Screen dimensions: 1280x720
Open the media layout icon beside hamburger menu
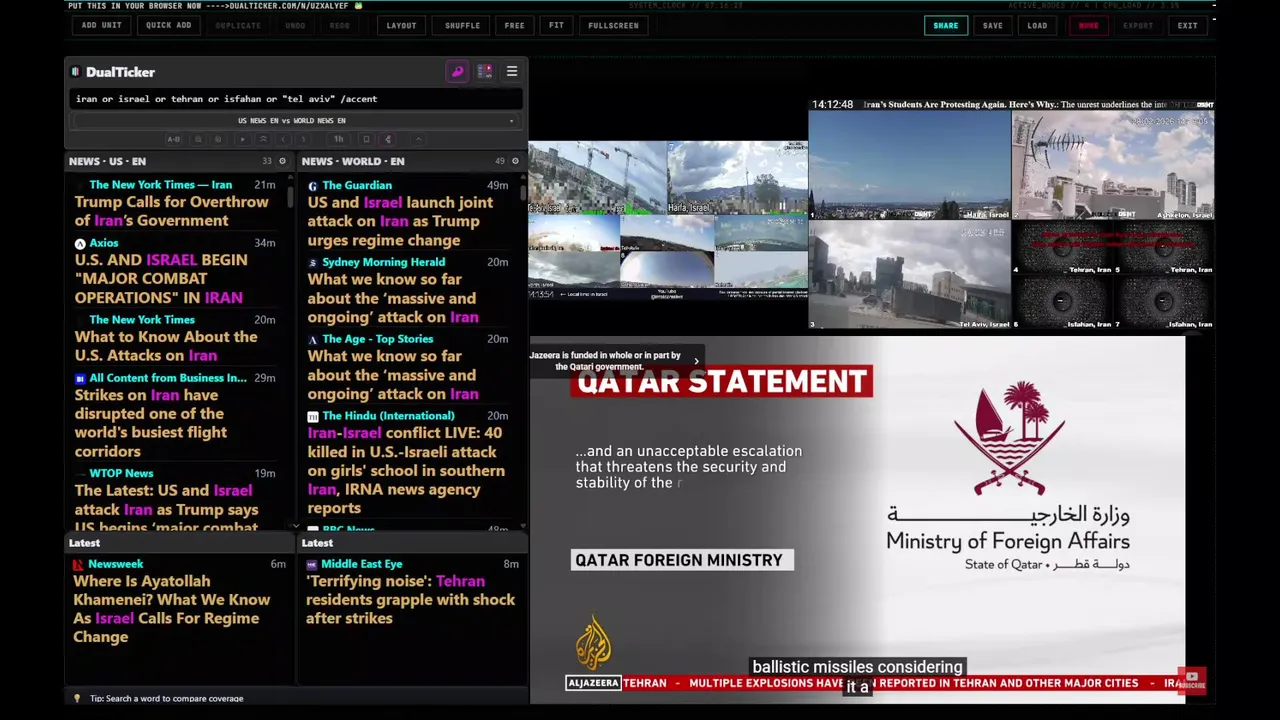pos(485,72)
